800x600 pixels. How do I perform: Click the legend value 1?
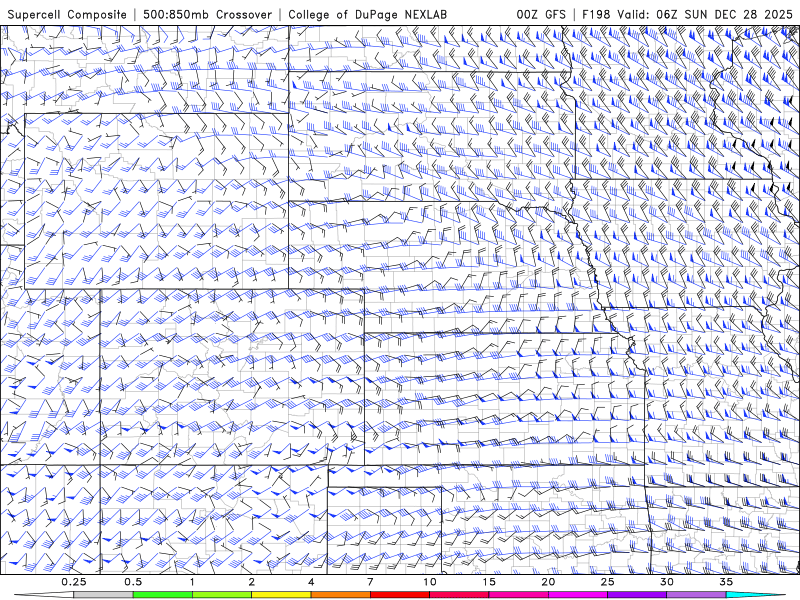(x=192, y=582)
